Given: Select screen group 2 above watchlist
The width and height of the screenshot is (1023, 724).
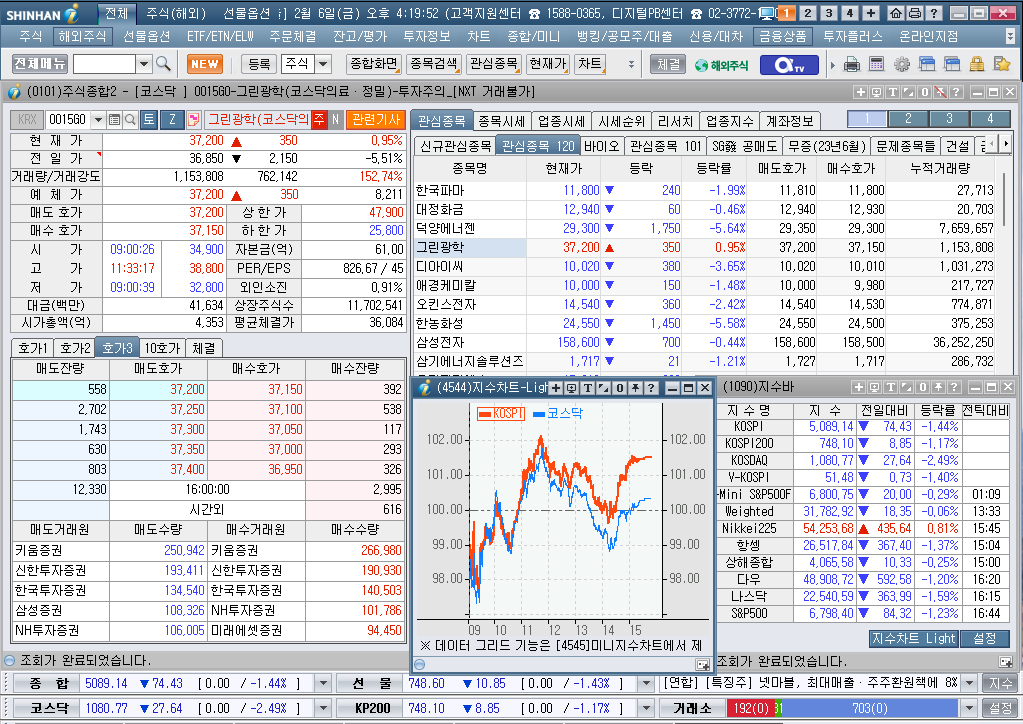Looking at the screenshot, I should (908, 119).
